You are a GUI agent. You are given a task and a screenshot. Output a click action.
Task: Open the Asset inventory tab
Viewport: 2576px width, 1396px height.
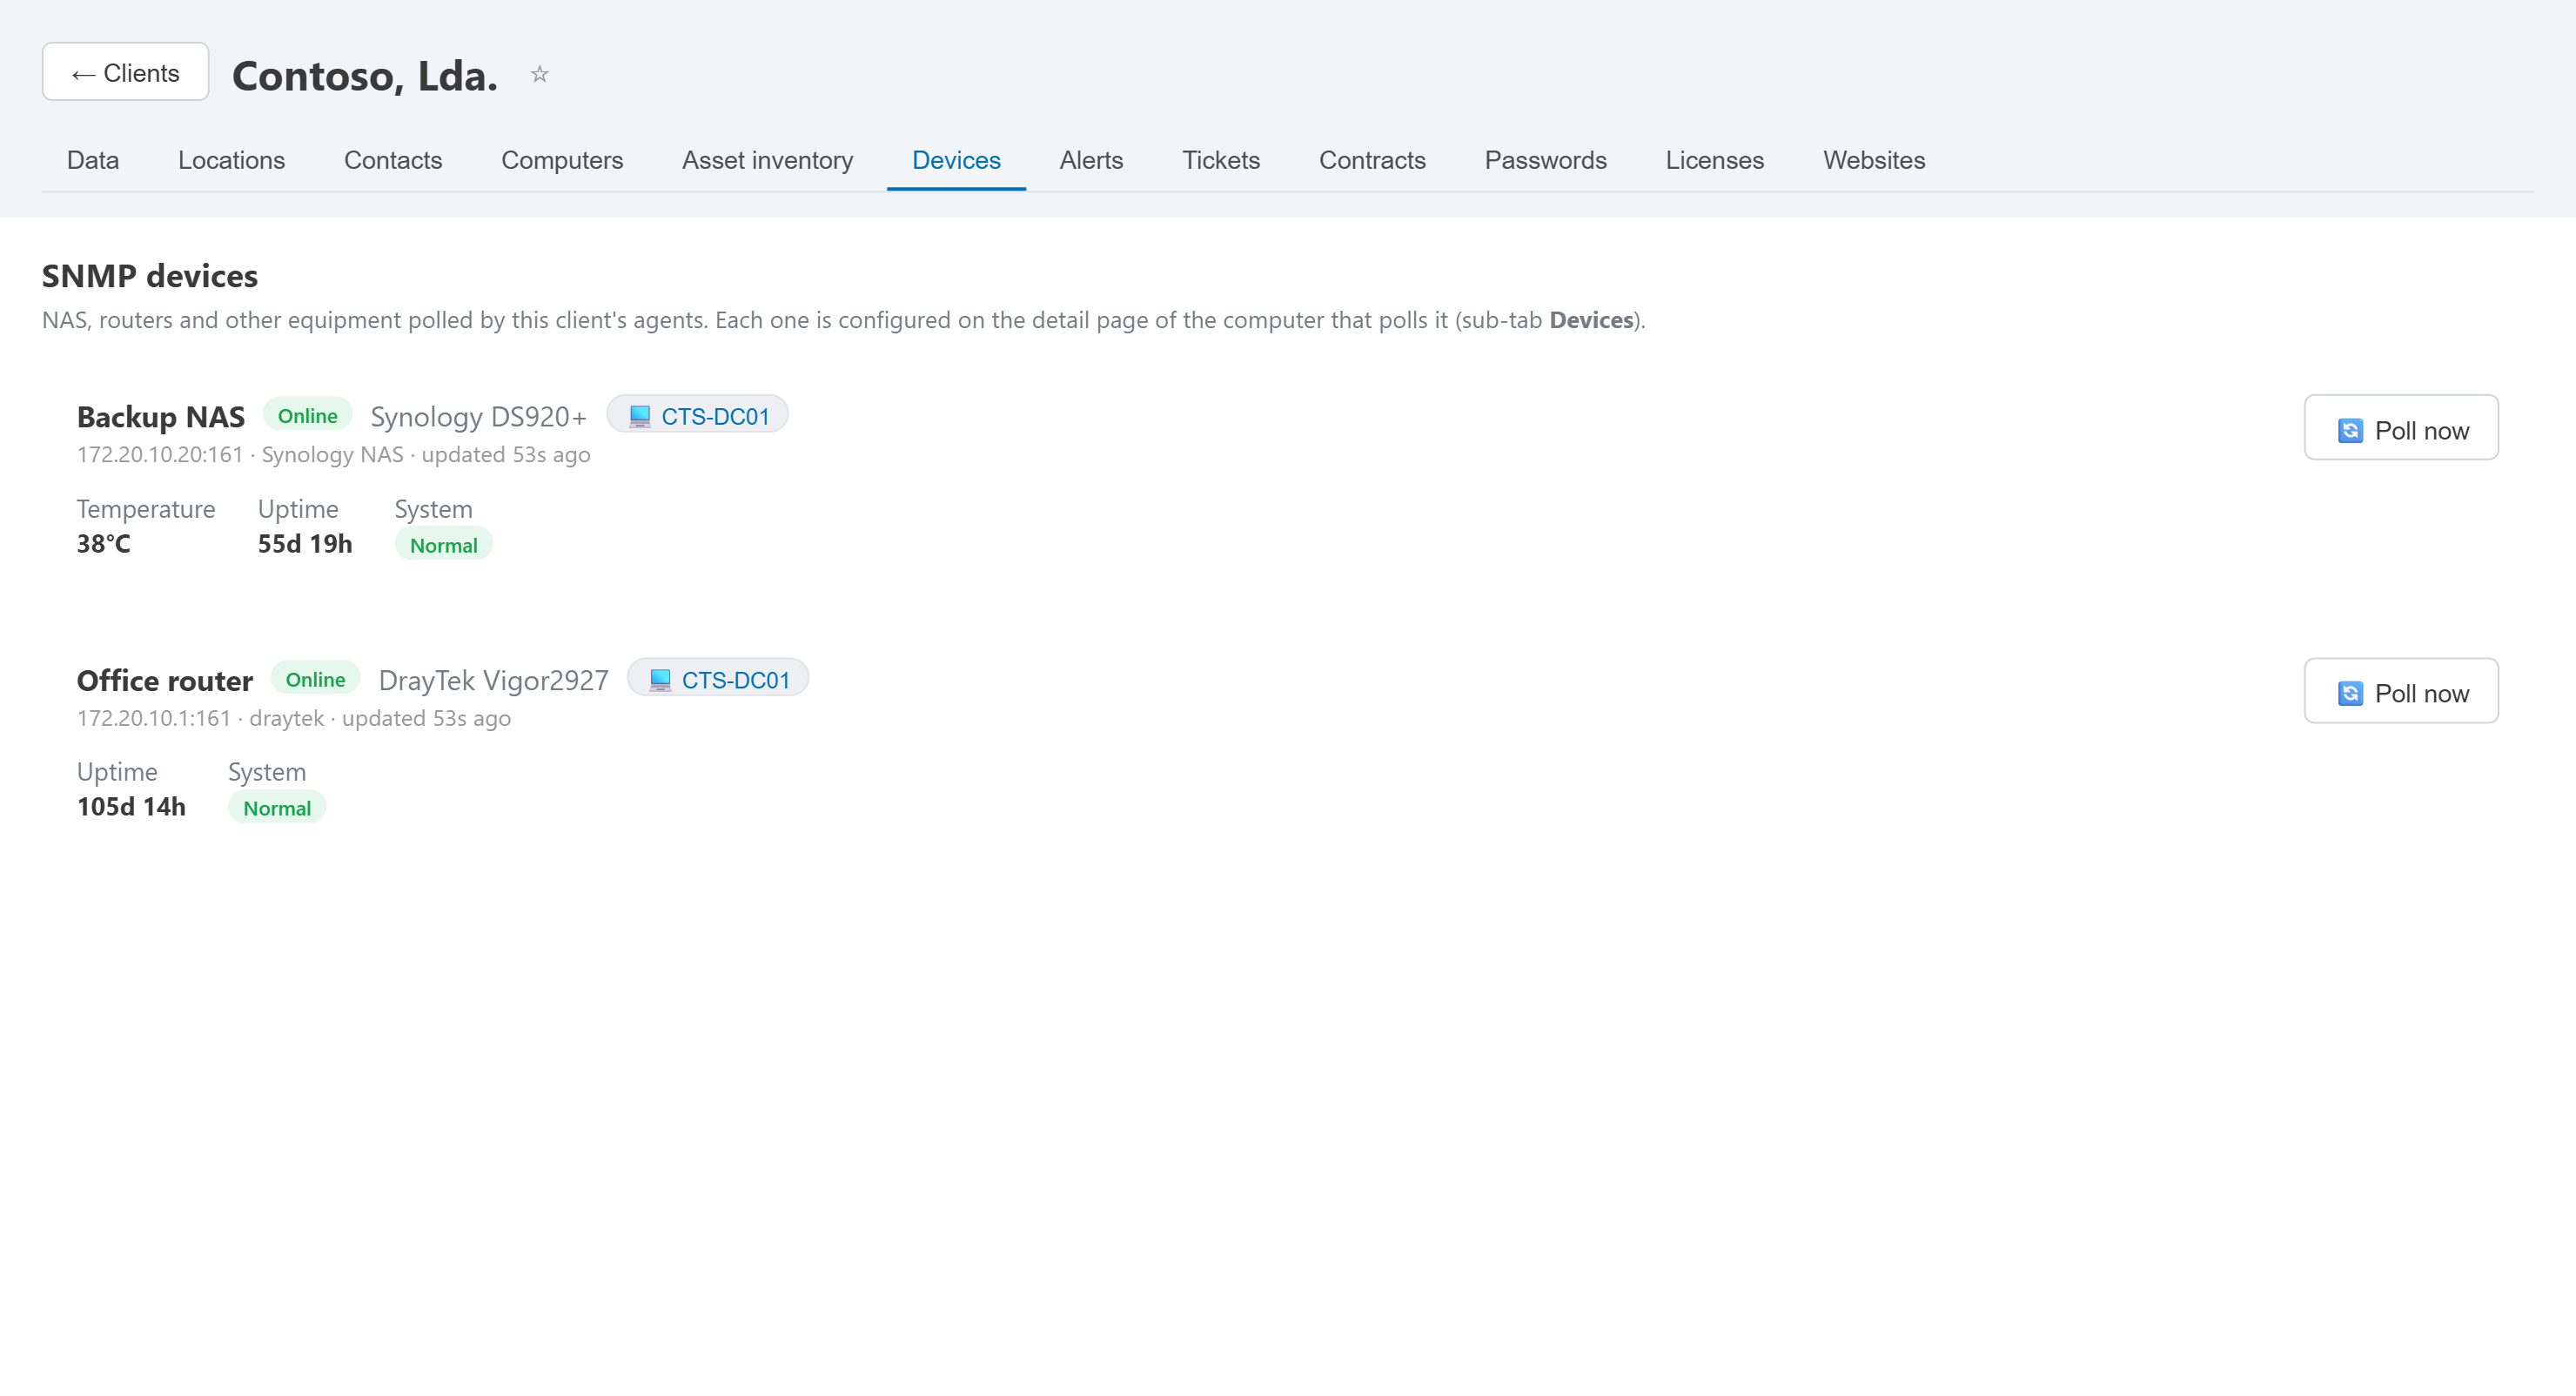767,160
